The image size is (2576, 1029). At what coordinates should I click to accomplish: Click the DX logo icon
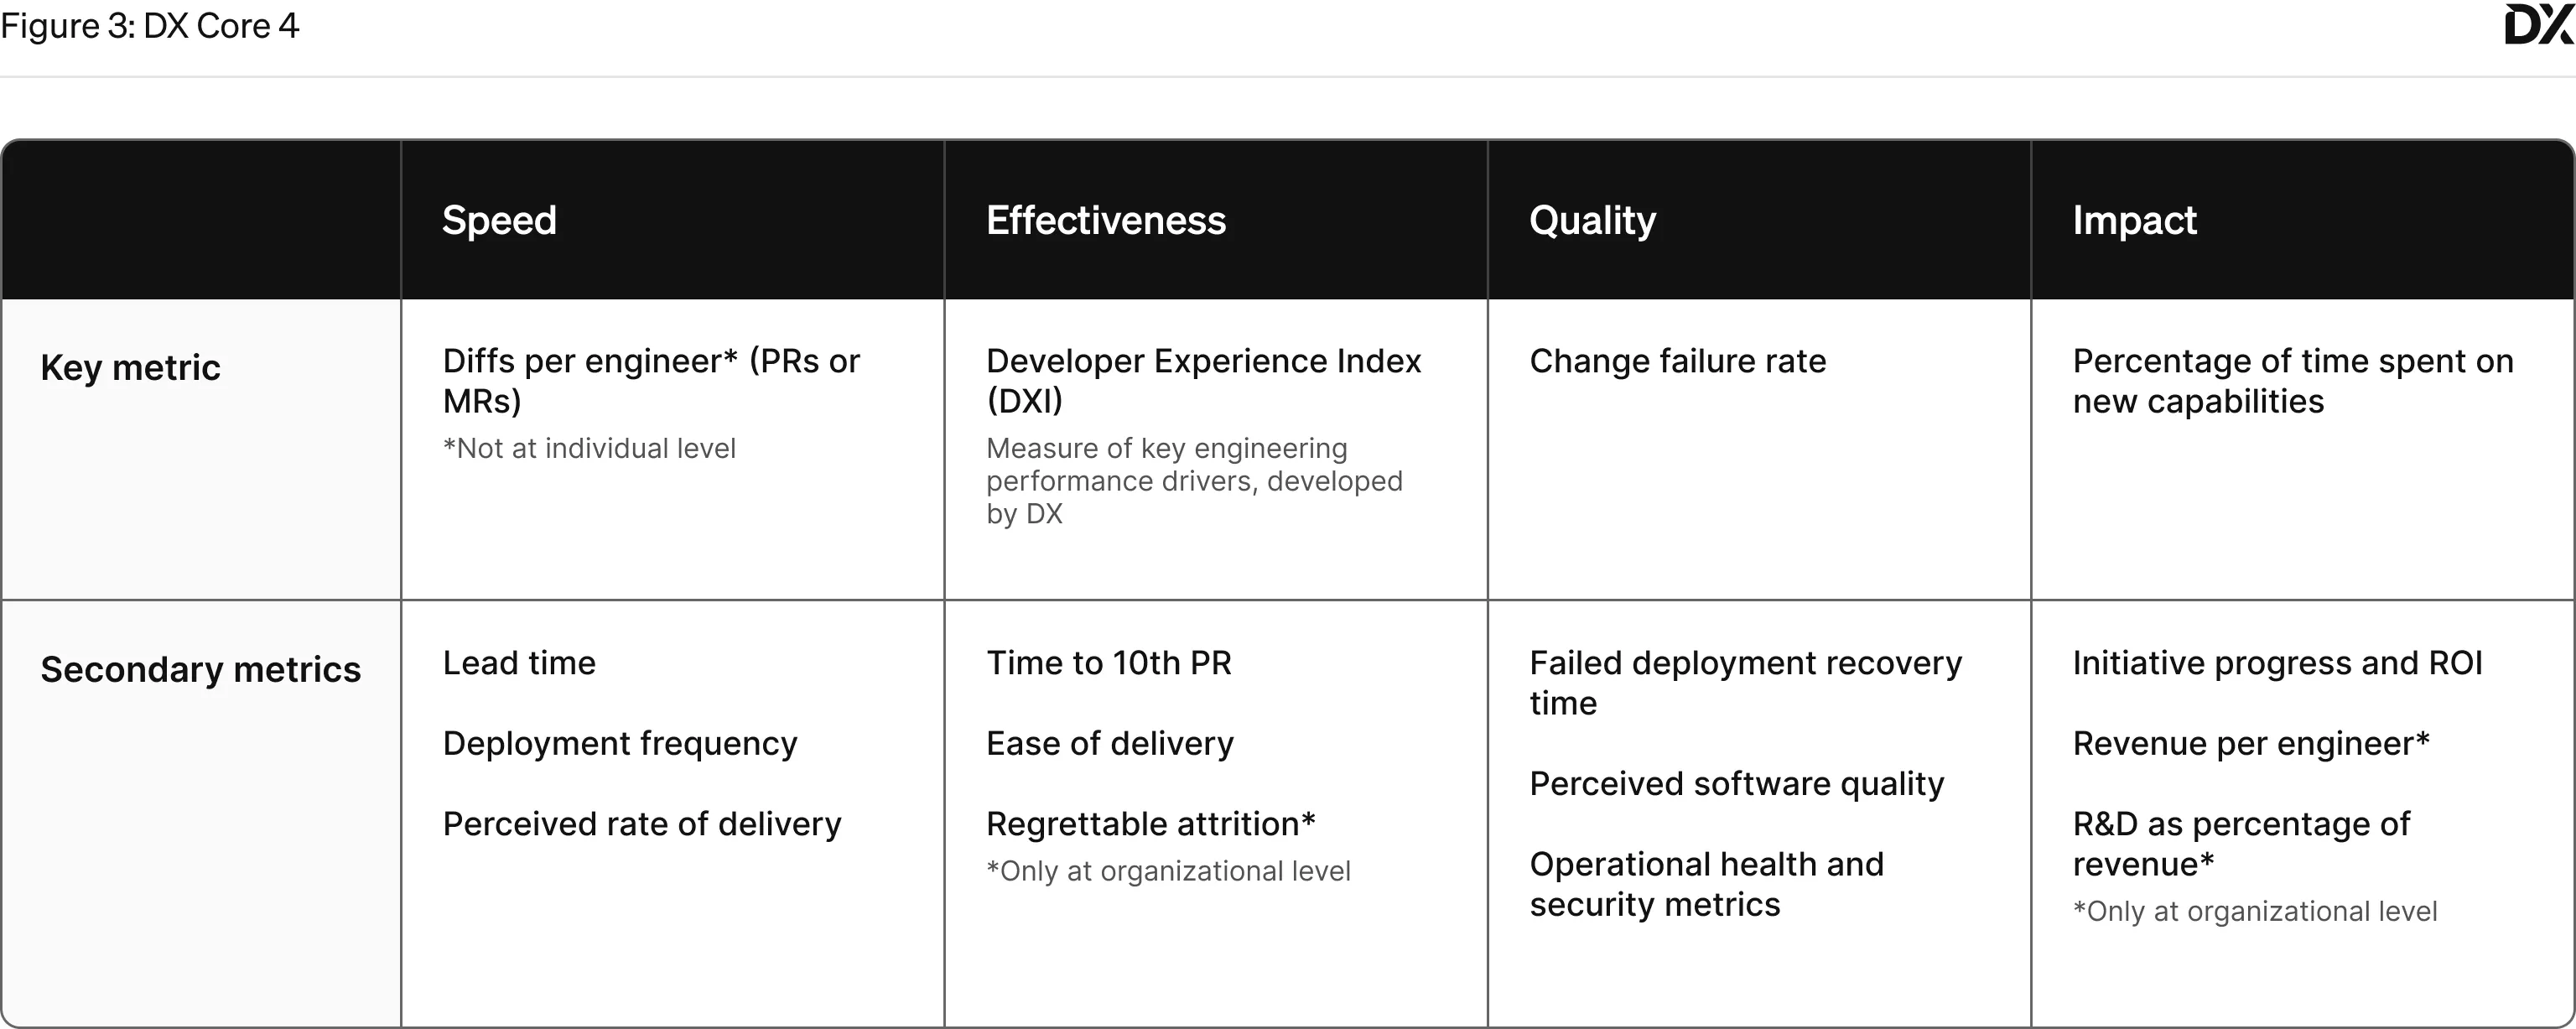2538,25
